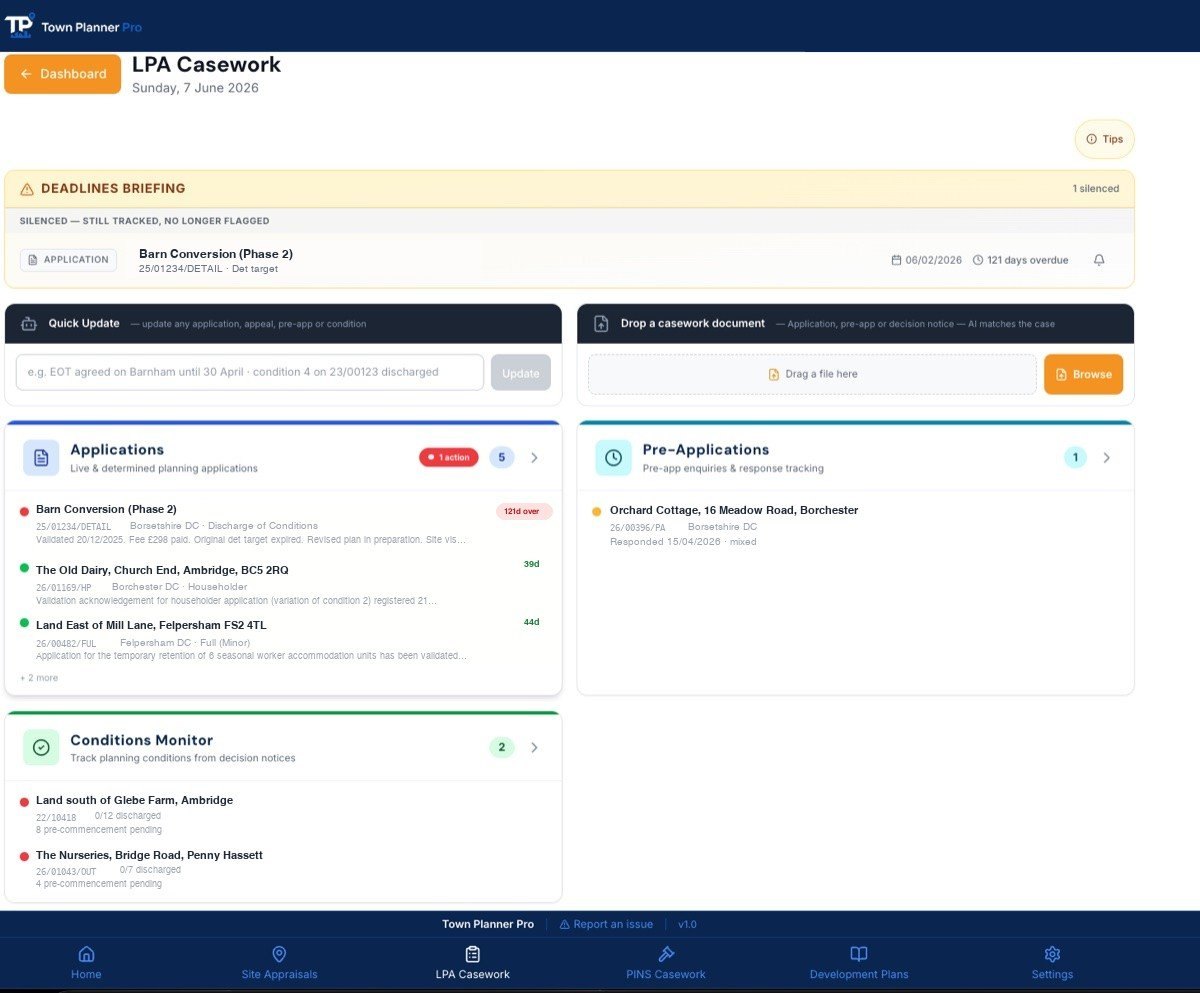Viewport: 1200px width, 993px height.
Task: Open the Settings tab
Action: [x=1052, y=962]
